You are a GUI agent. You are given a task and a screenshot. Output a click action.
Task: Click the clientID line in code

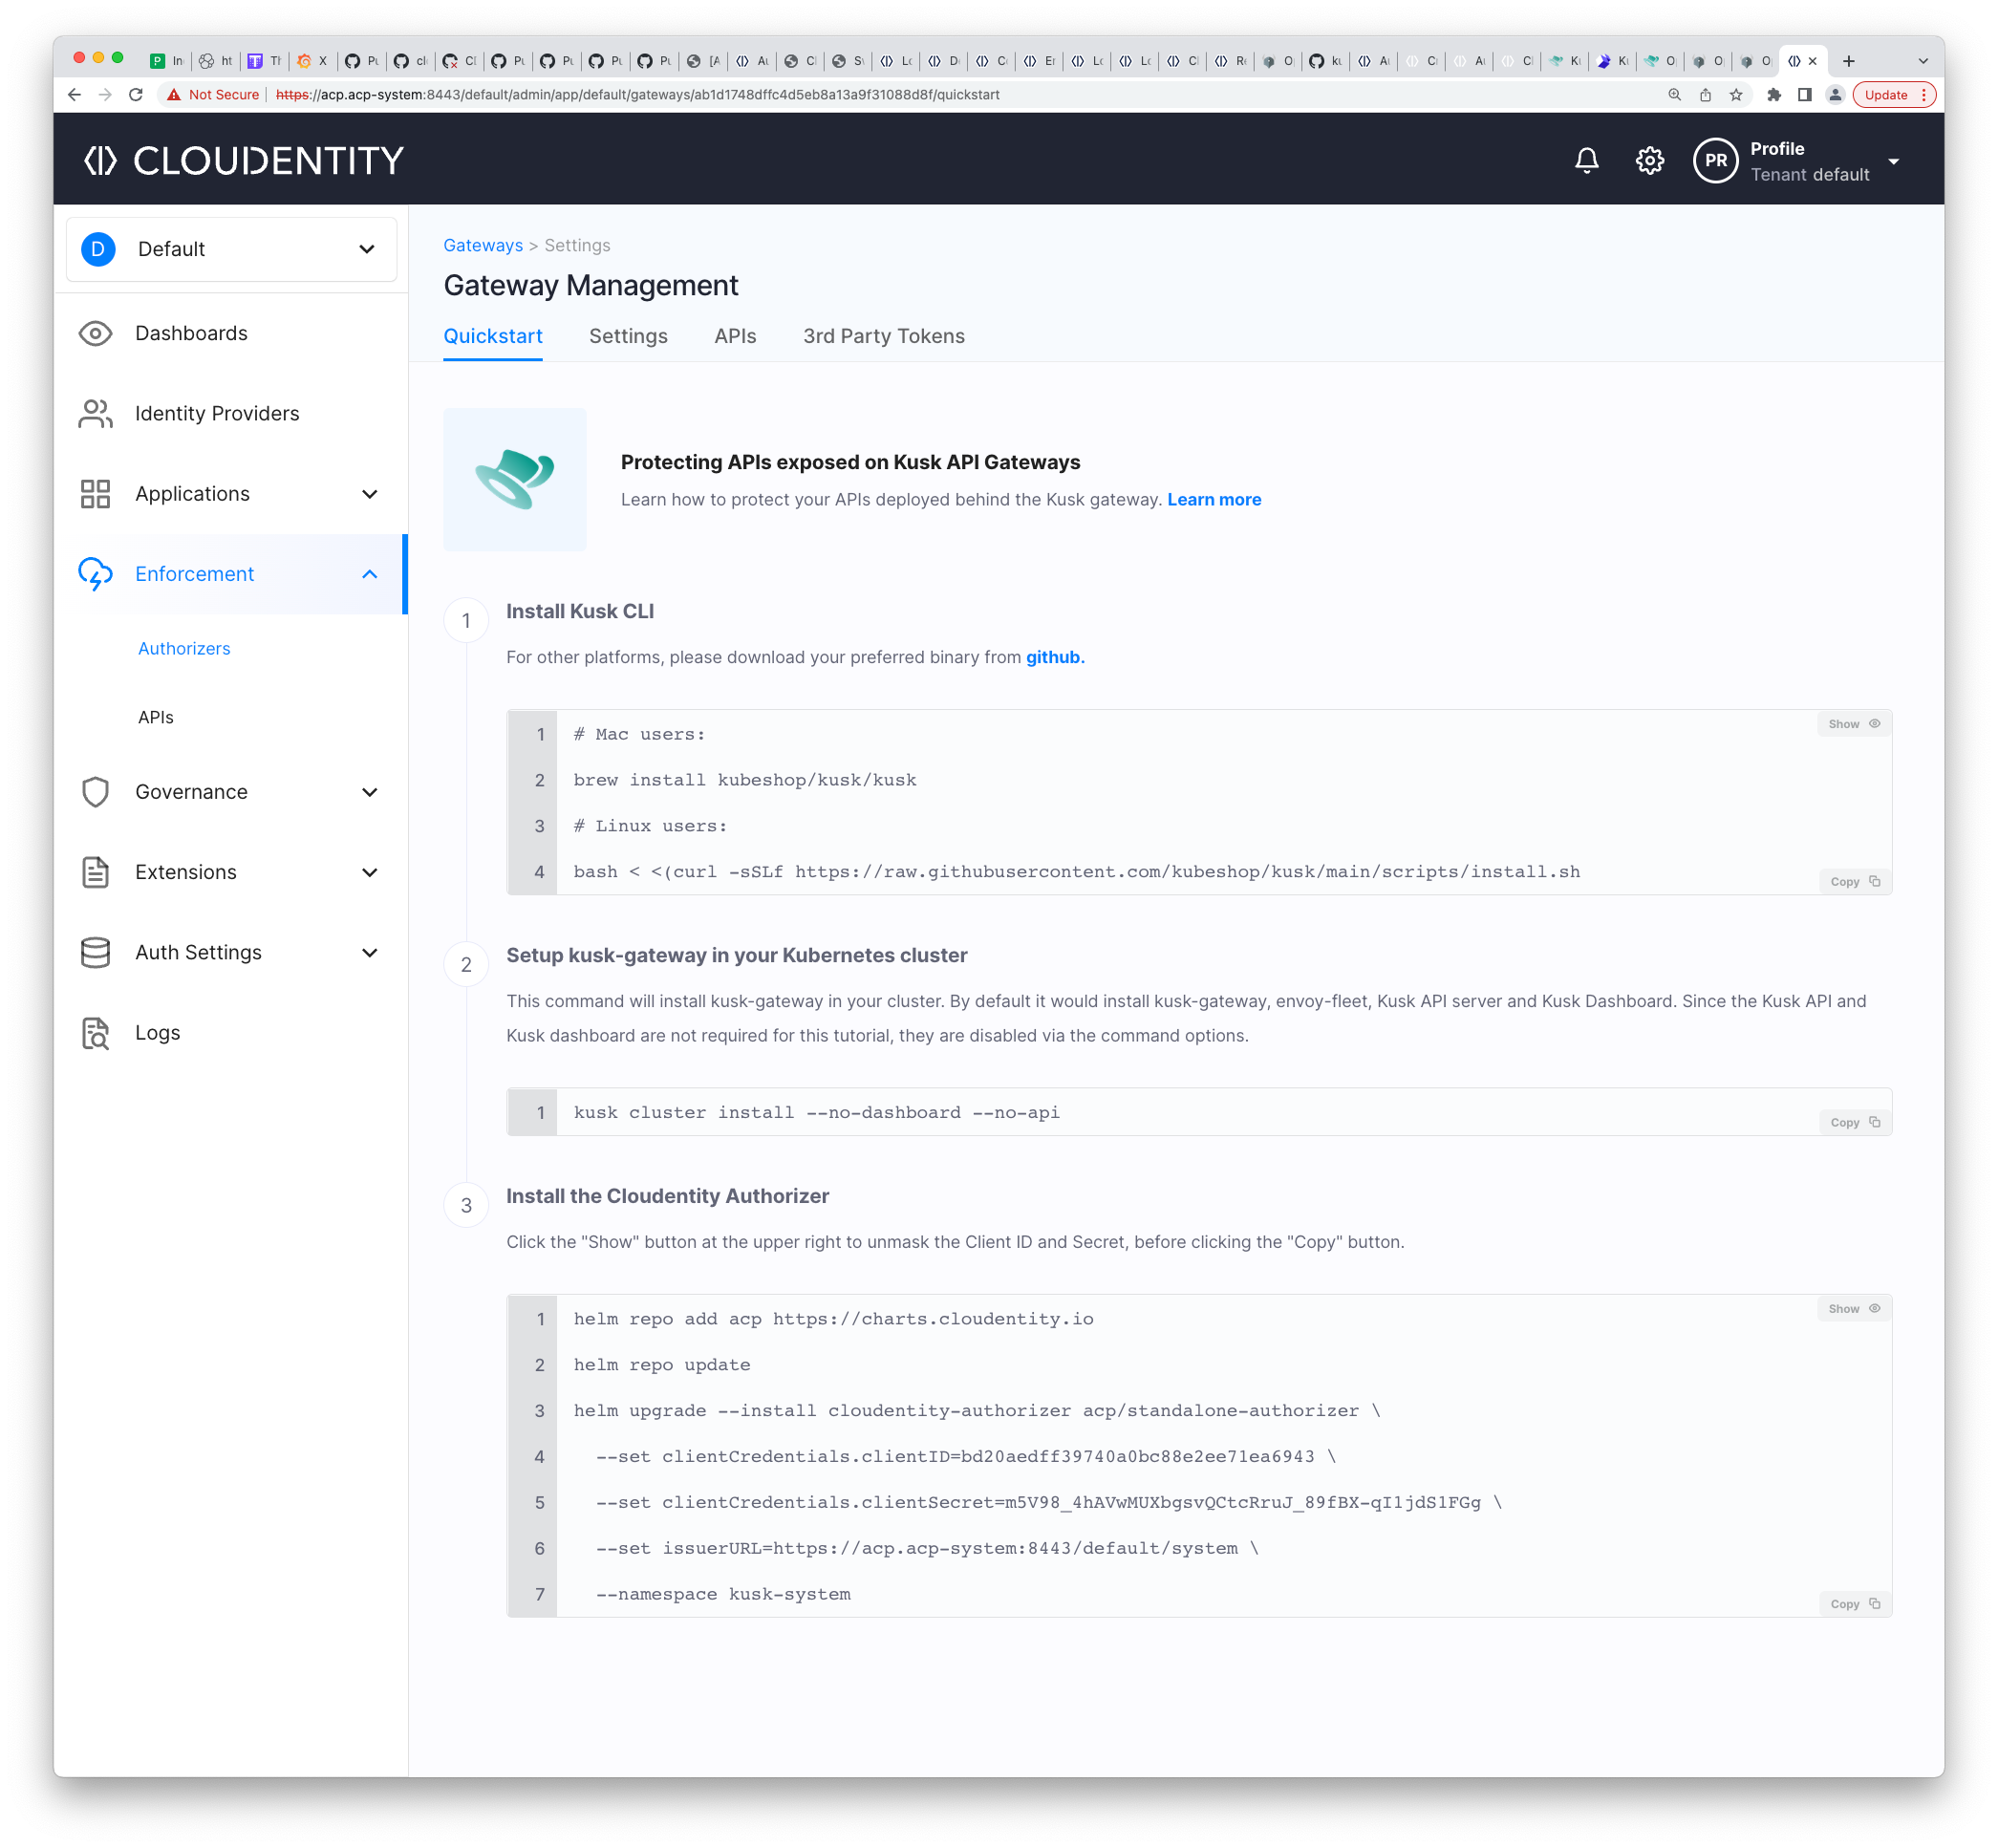[965, 1456]
